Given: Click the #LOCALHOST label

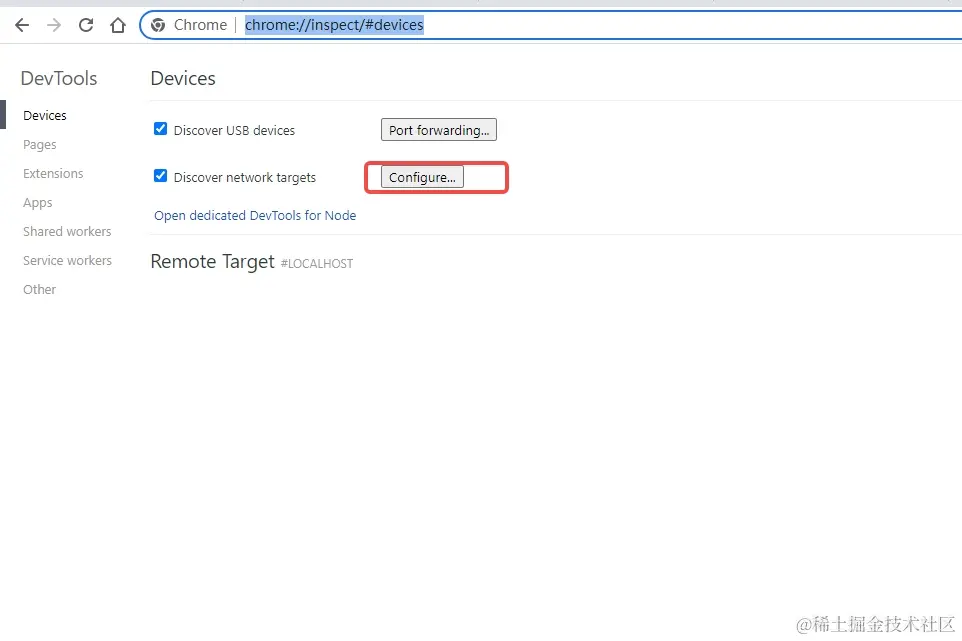Looking at the screenshot, I should coord(317,264).
